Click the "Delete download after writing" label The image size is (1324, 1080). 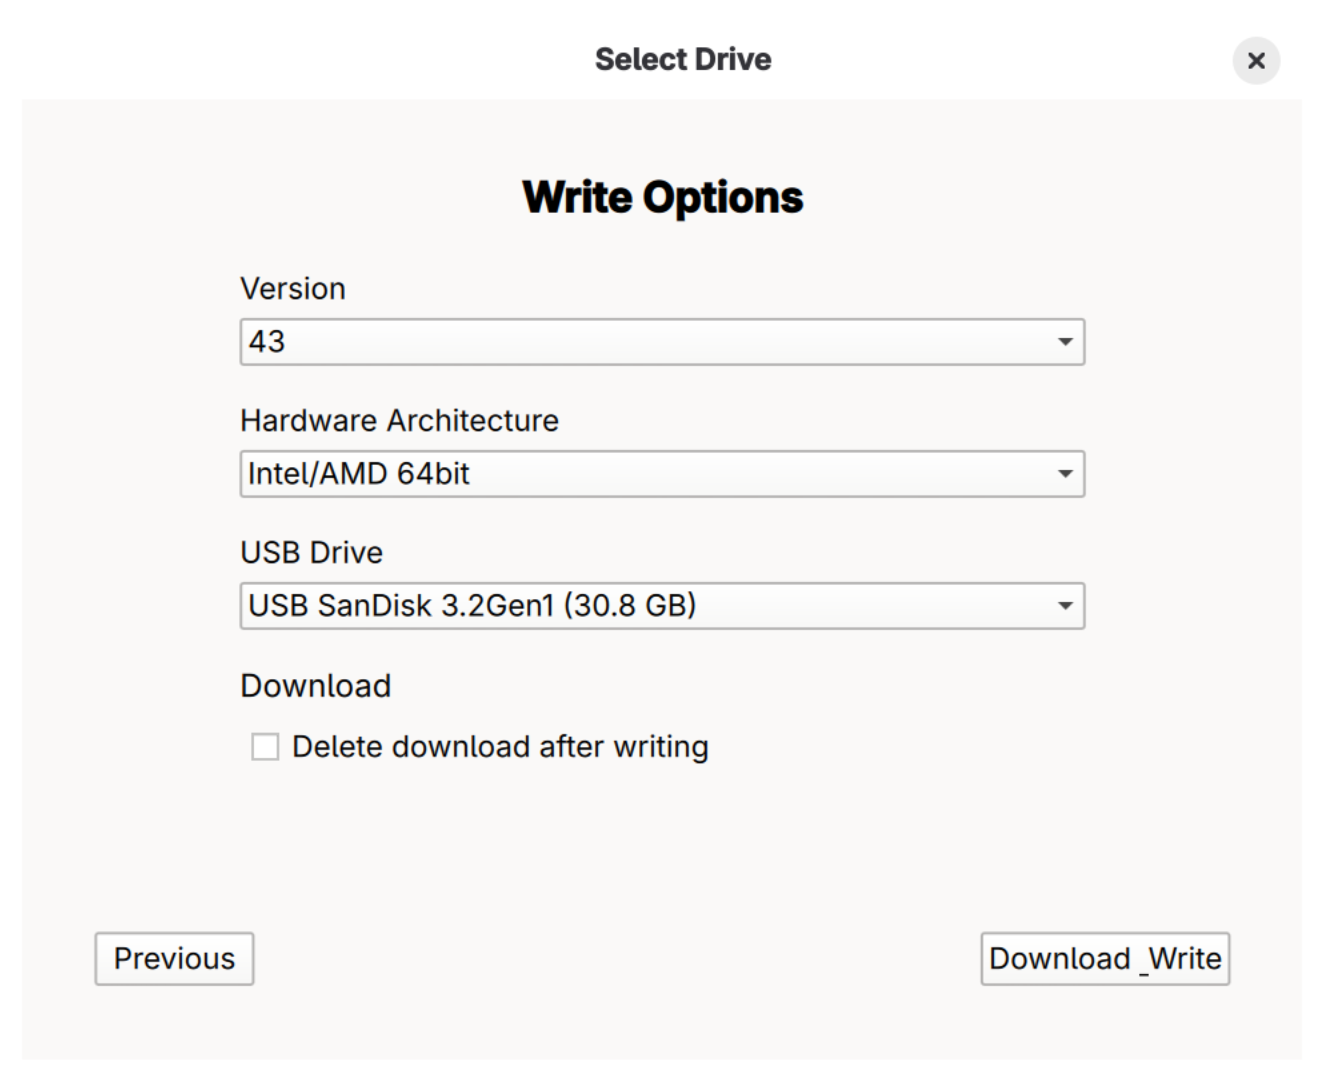click(500, 747)
